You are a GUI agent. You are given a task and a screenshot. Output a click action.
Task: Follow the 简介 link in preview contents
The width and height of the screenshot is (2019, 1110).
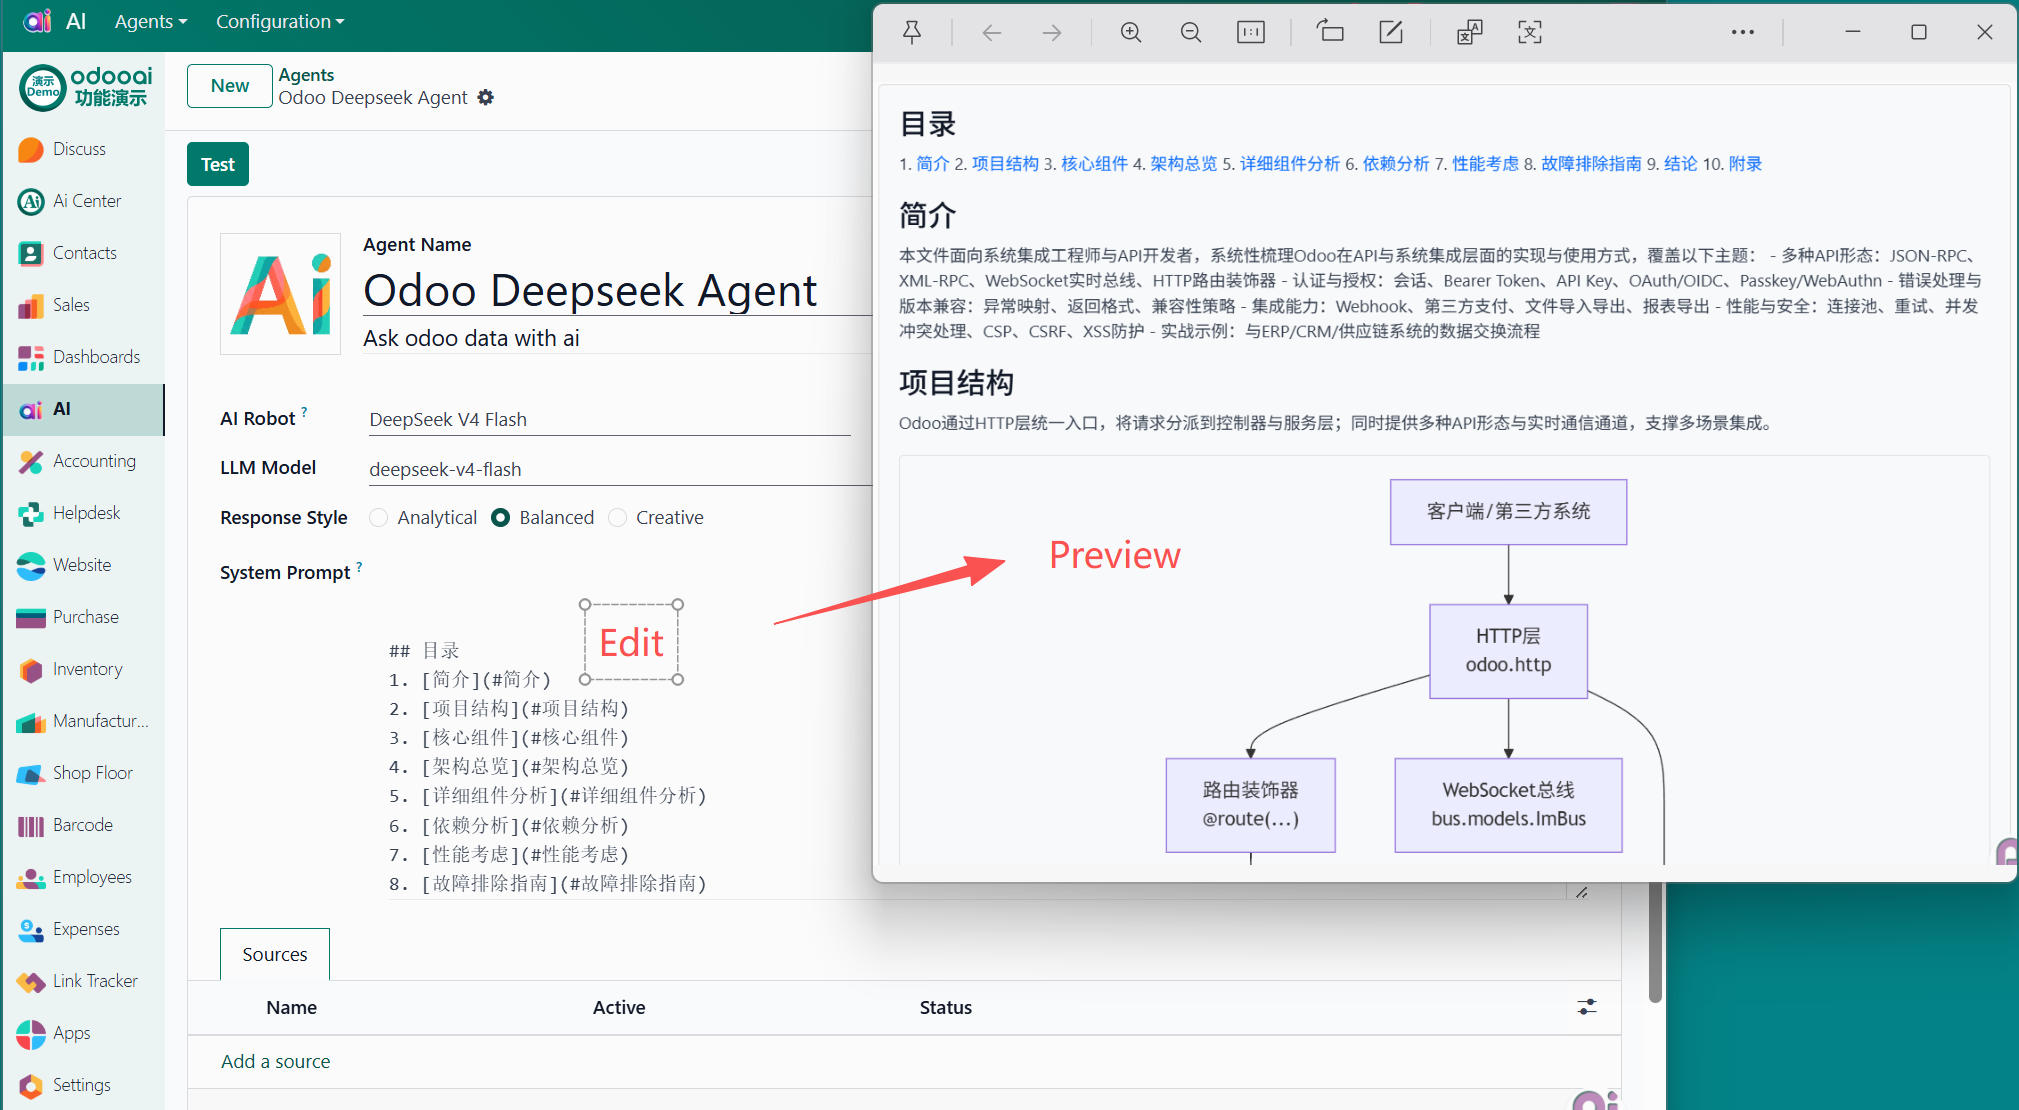coord(932,163)
